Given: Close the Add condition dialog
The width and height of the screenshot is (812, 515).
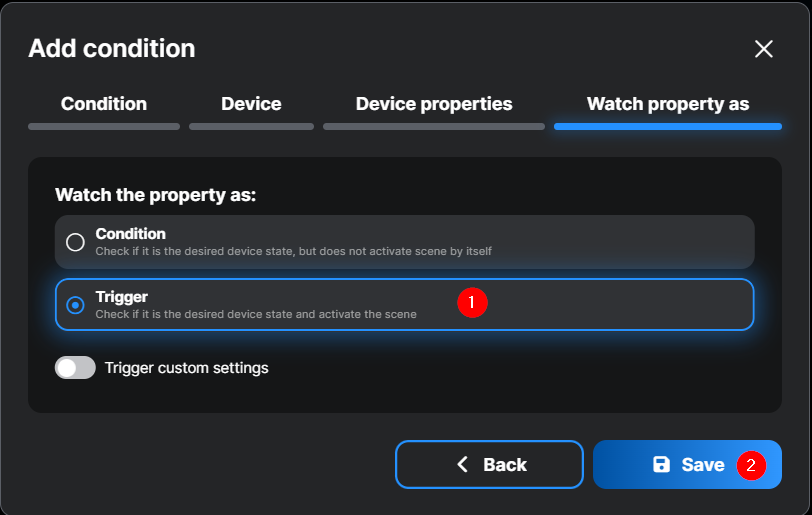Looking at the screenshot, I should click(x=764, y=49).
